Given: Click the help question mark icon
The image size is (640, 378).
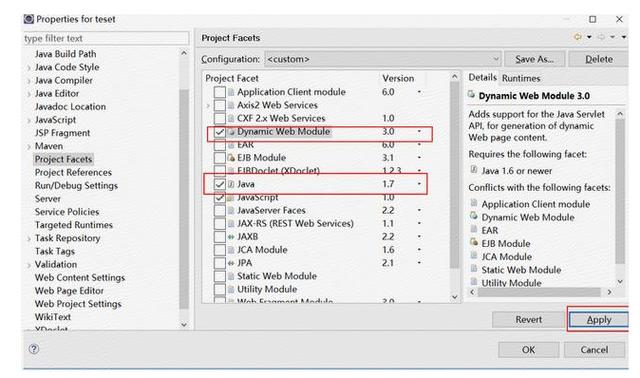Looking at the screenshot, I should pos(34,349).
